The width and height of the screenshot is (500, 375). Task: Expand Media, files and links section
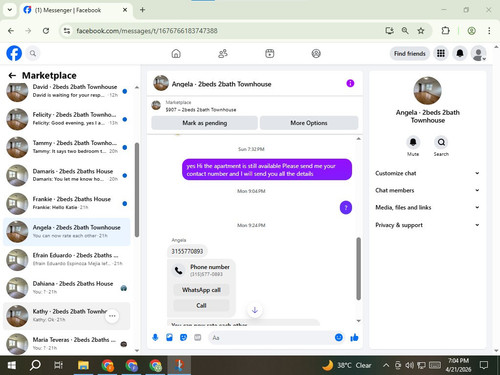pos(427,207)
